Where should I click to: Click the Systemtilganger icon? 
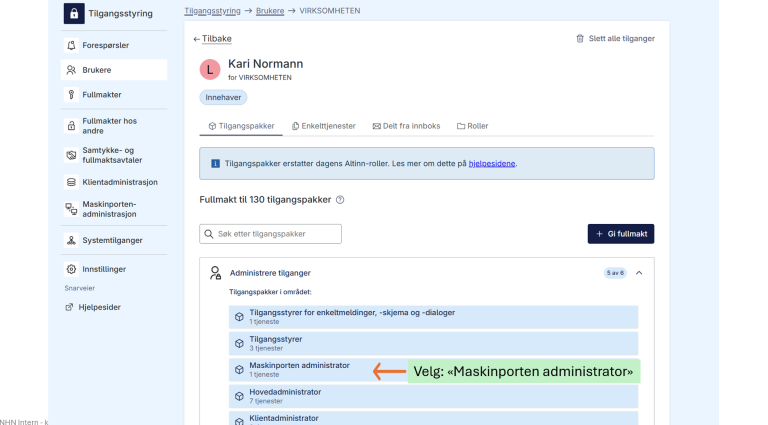pyautogui.click(x=71, y=240)
